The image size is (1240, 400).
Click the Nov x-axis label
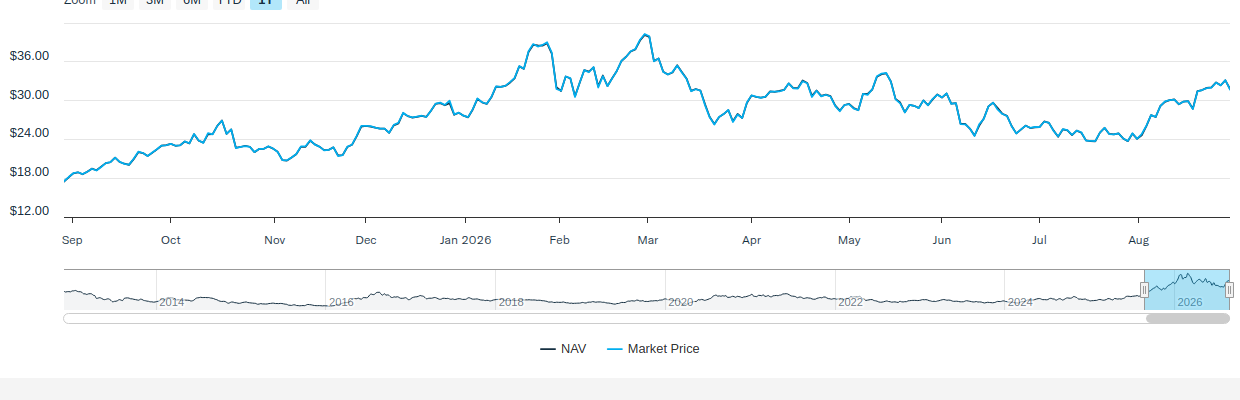[275, 240]
